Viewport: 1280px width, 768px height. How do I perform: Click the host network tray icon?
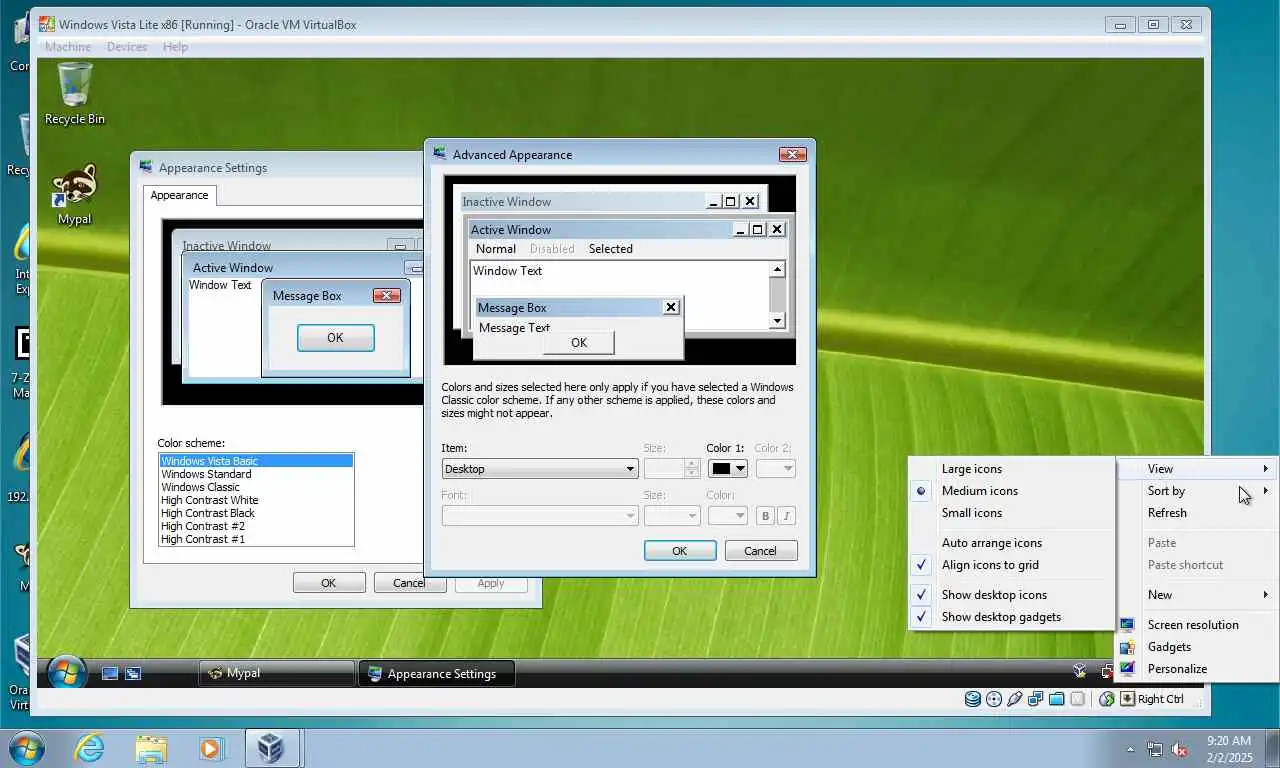point(1155,749)
